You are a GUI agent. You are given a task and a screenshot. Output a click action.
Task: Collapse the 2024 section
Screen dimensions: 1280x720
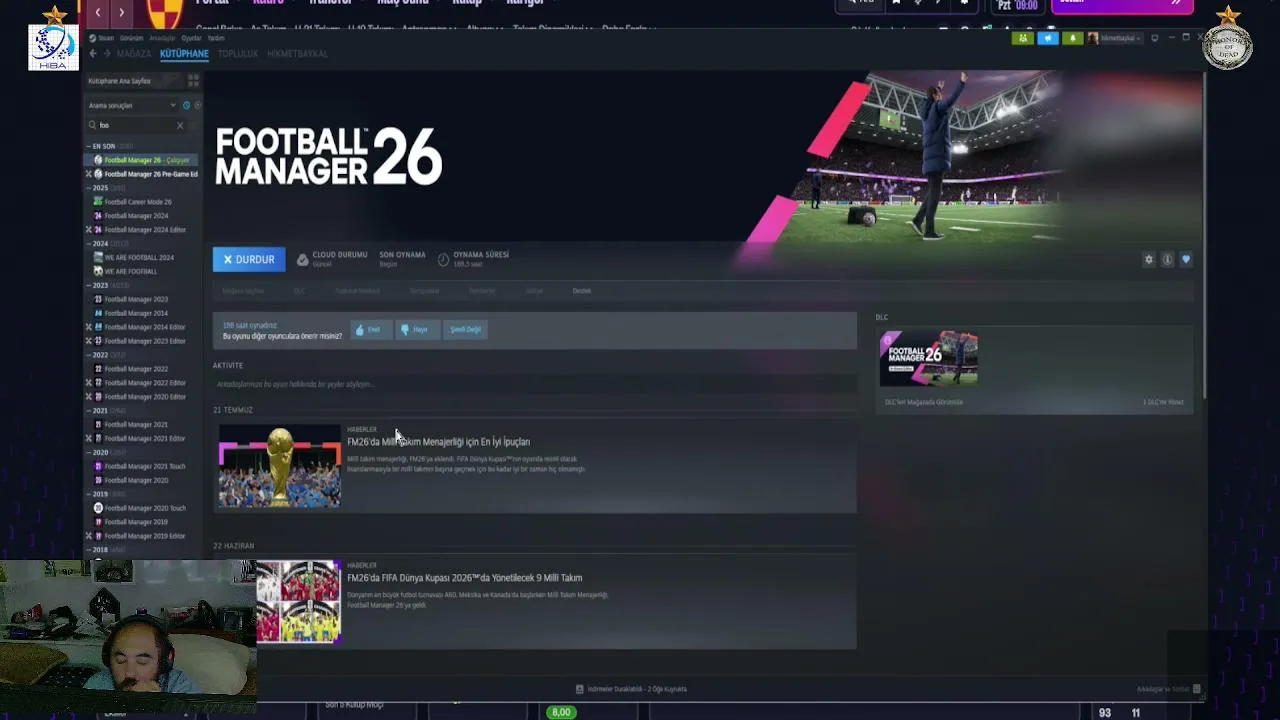tap(88, 244)
